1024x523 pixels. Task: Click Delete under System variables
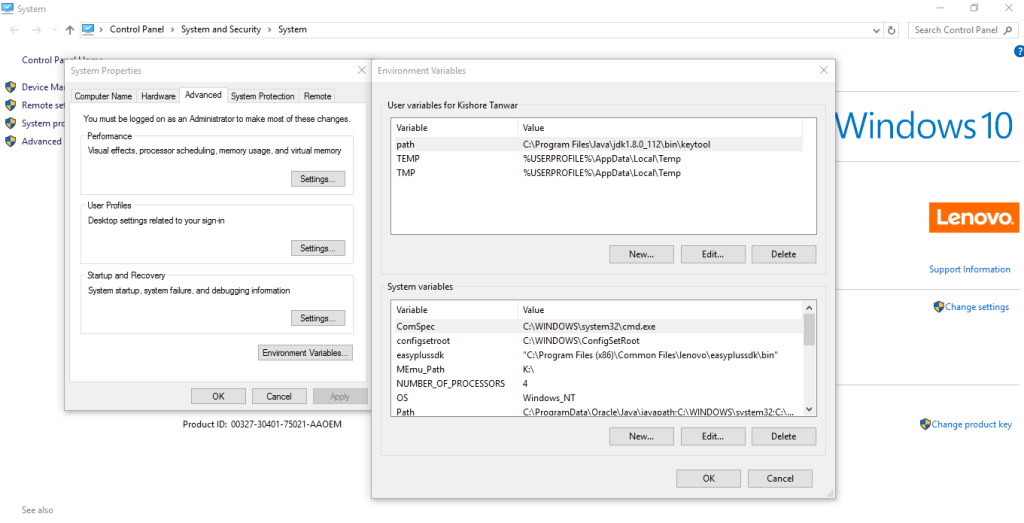click(x=784, y=436)
